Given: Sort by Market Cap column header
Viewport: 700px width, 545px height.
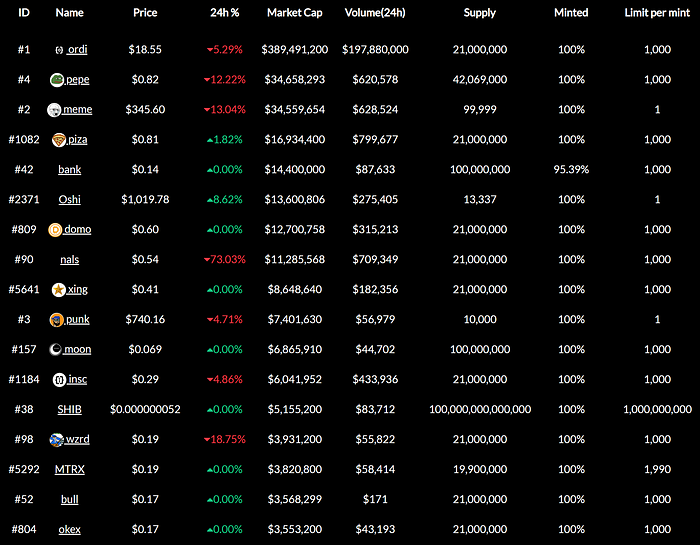Looking at the screenshot, I should 293,13.
